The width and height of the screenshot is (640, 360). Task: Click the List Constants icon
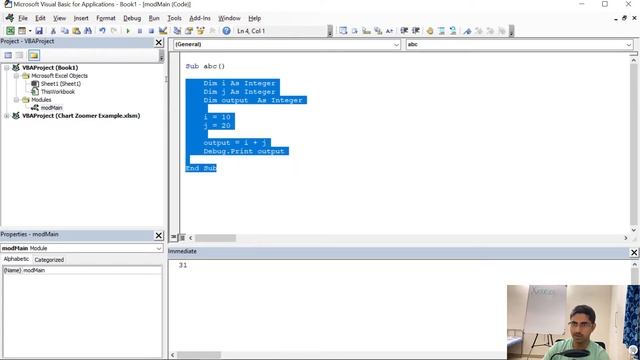tap(355, 31)
